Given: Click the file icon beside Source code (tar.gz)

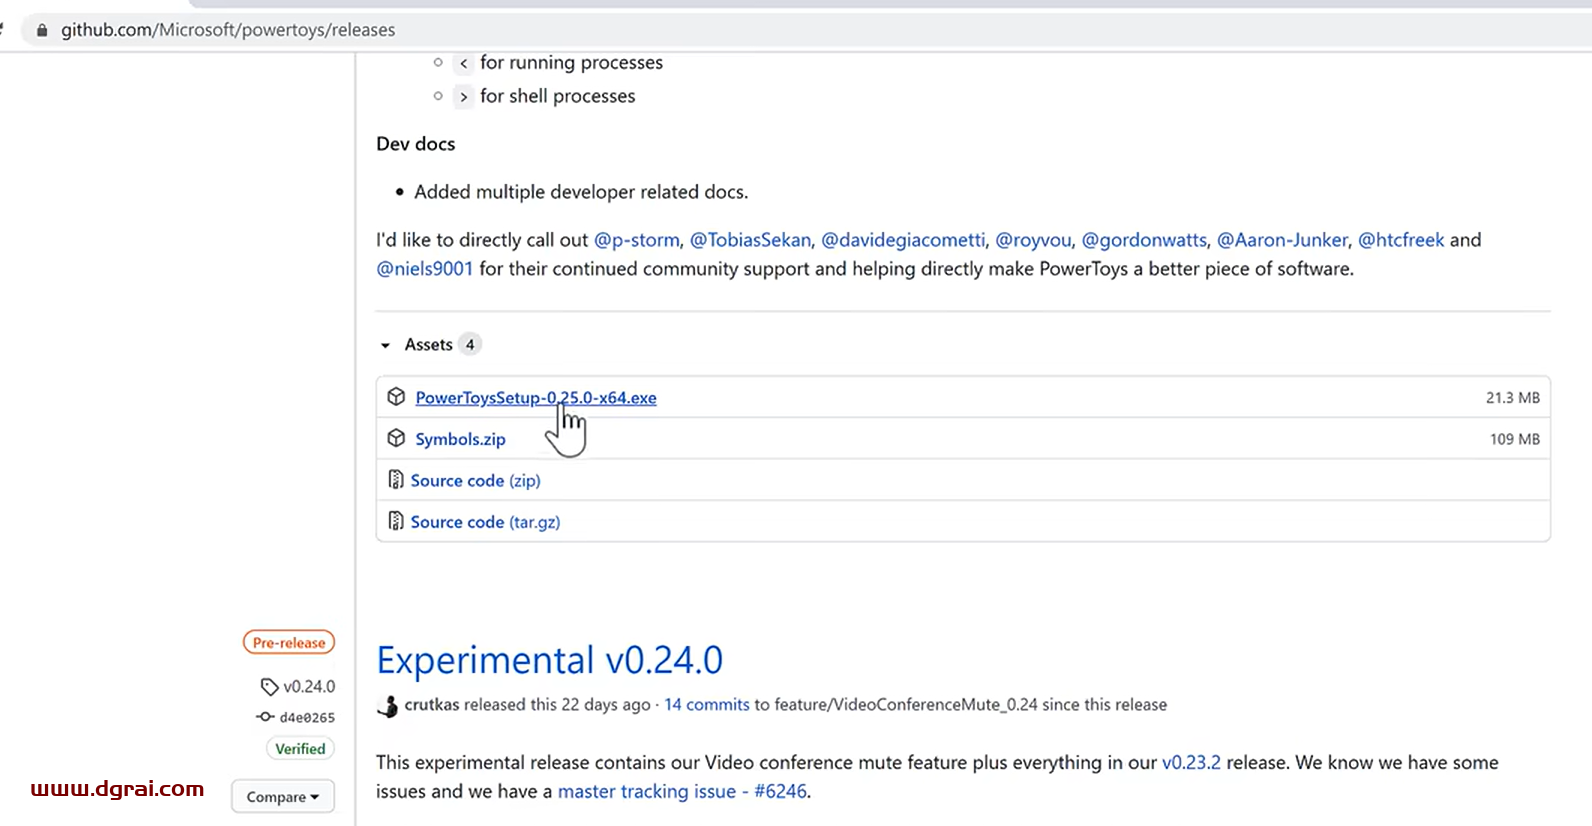Looking at the screenshot, I should click(396, 522).
